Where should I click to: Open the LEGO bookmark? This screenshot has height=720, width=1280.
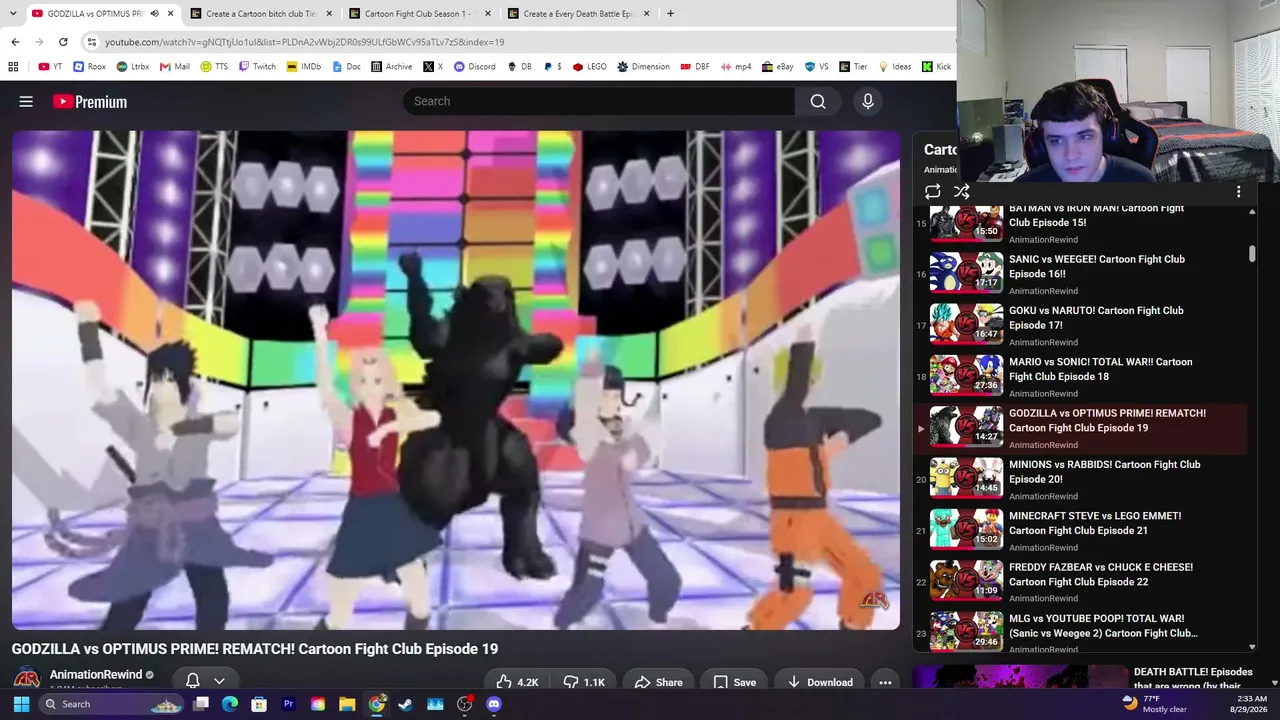point(589,67)
